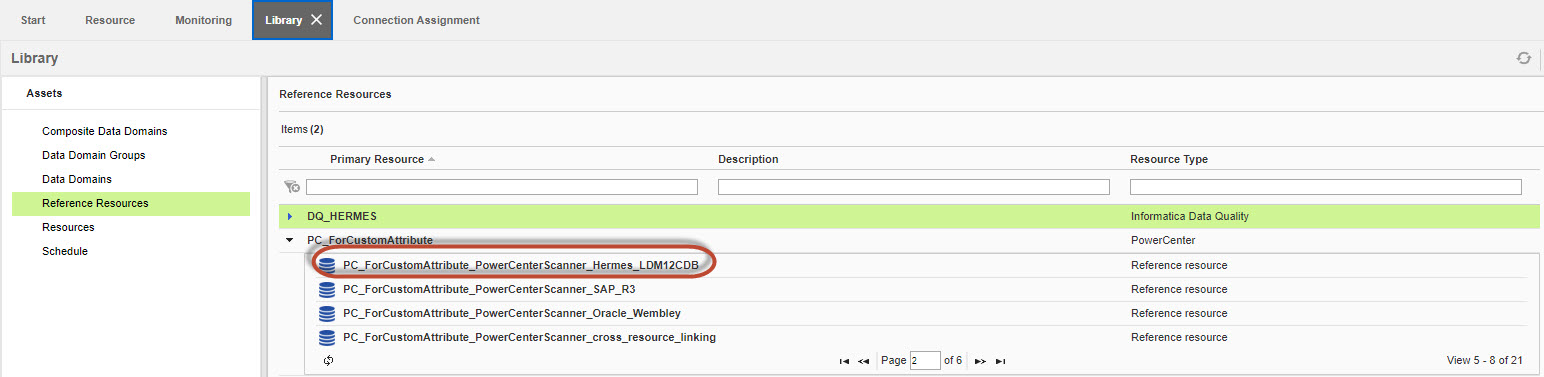The width and height of the screenshot is (1544, 377).
Task: Click the subgrid reload icon near pager
Action: pos(329,360)
